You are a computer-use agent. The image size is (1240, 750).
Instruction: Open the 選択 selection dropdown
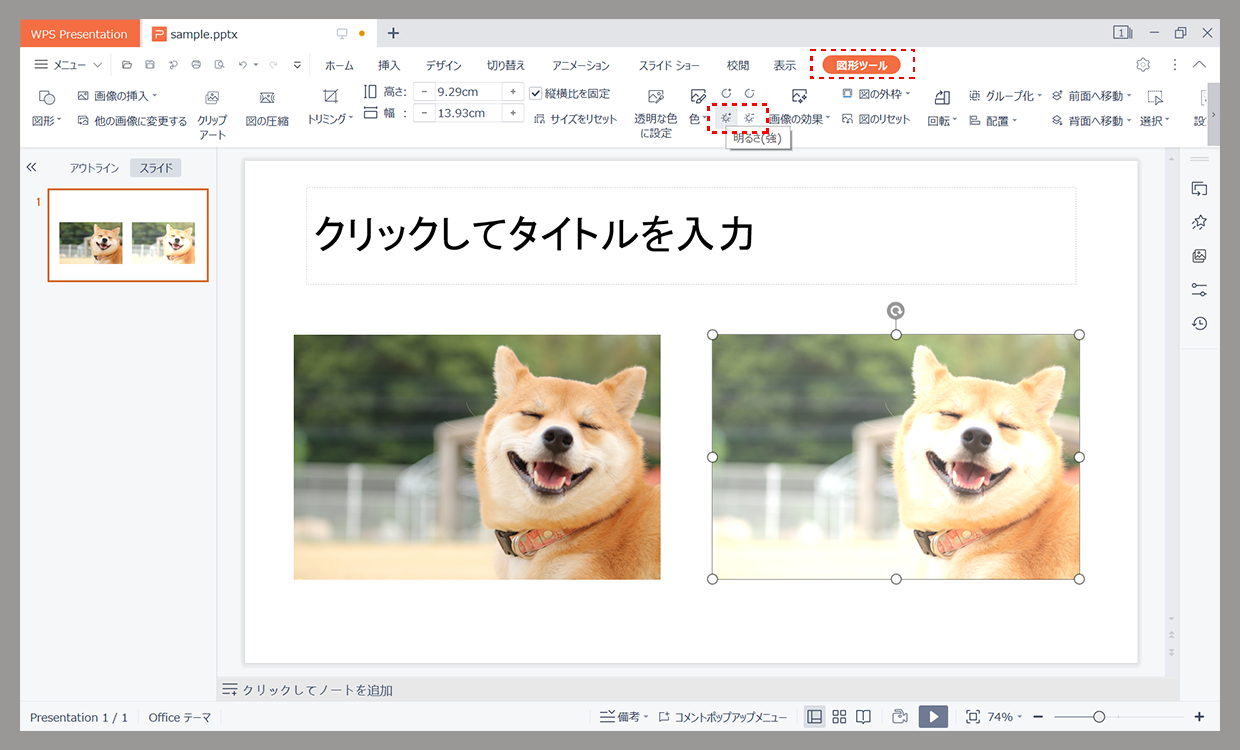point(1155,121)
